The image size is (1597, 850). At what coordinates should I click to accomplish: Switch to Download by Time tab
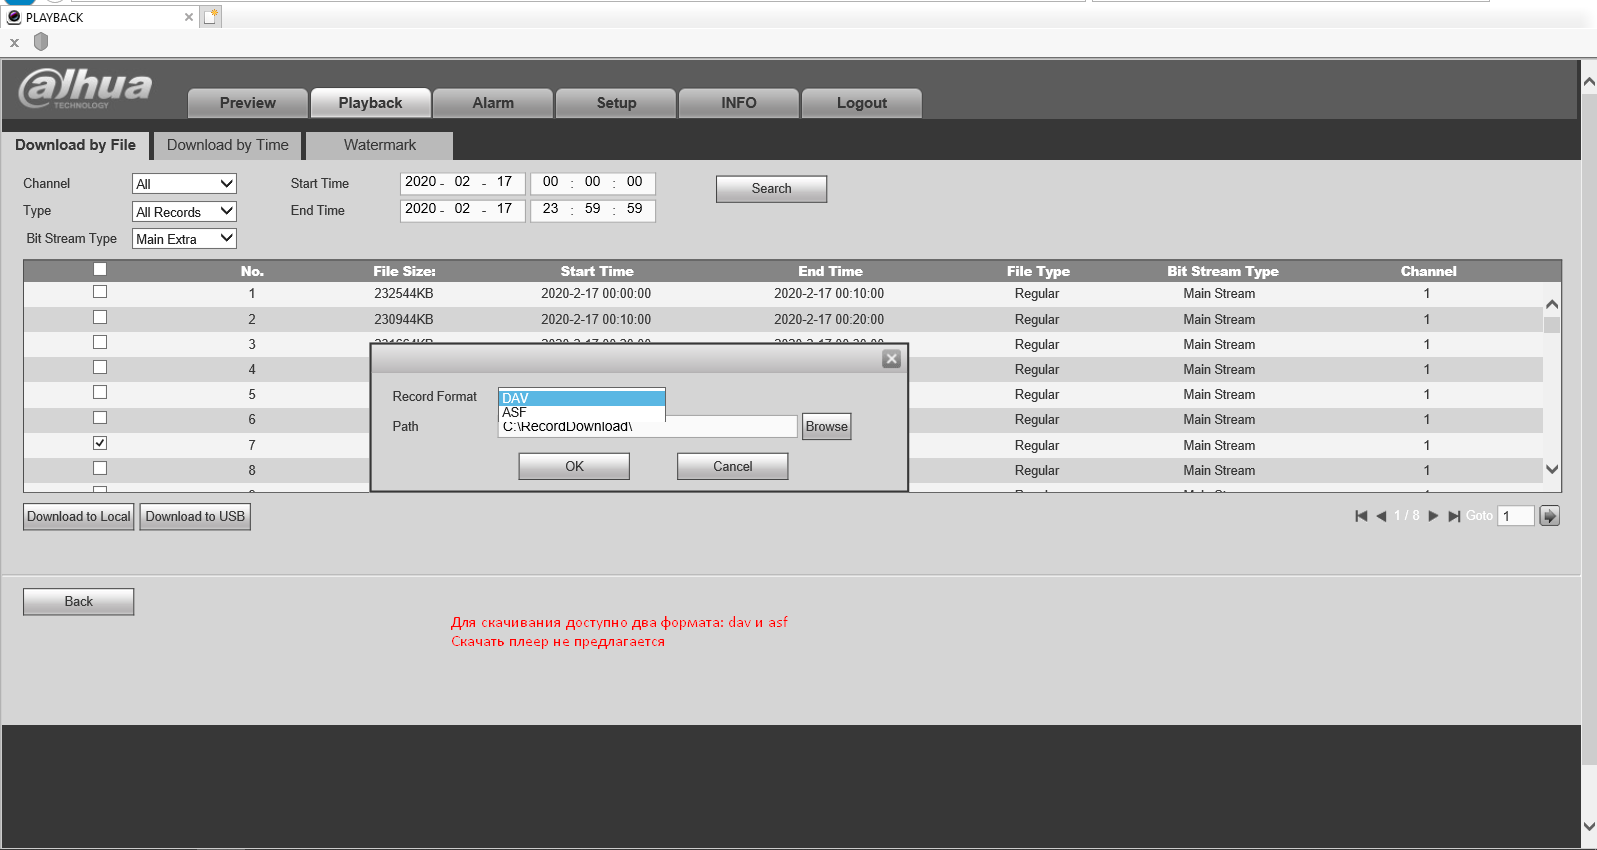[227, 145]
